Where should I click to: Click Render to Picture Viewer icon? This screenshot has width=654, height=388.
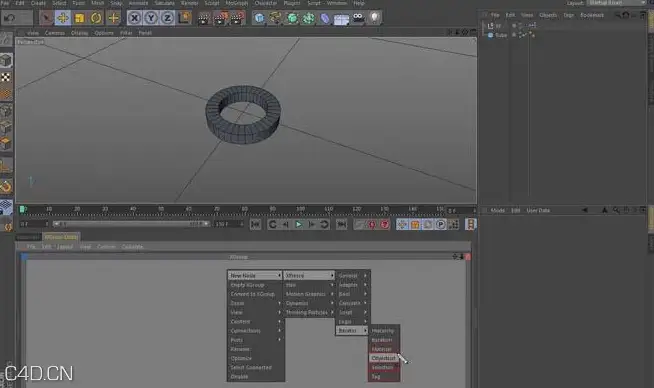(x=220, y=18)
